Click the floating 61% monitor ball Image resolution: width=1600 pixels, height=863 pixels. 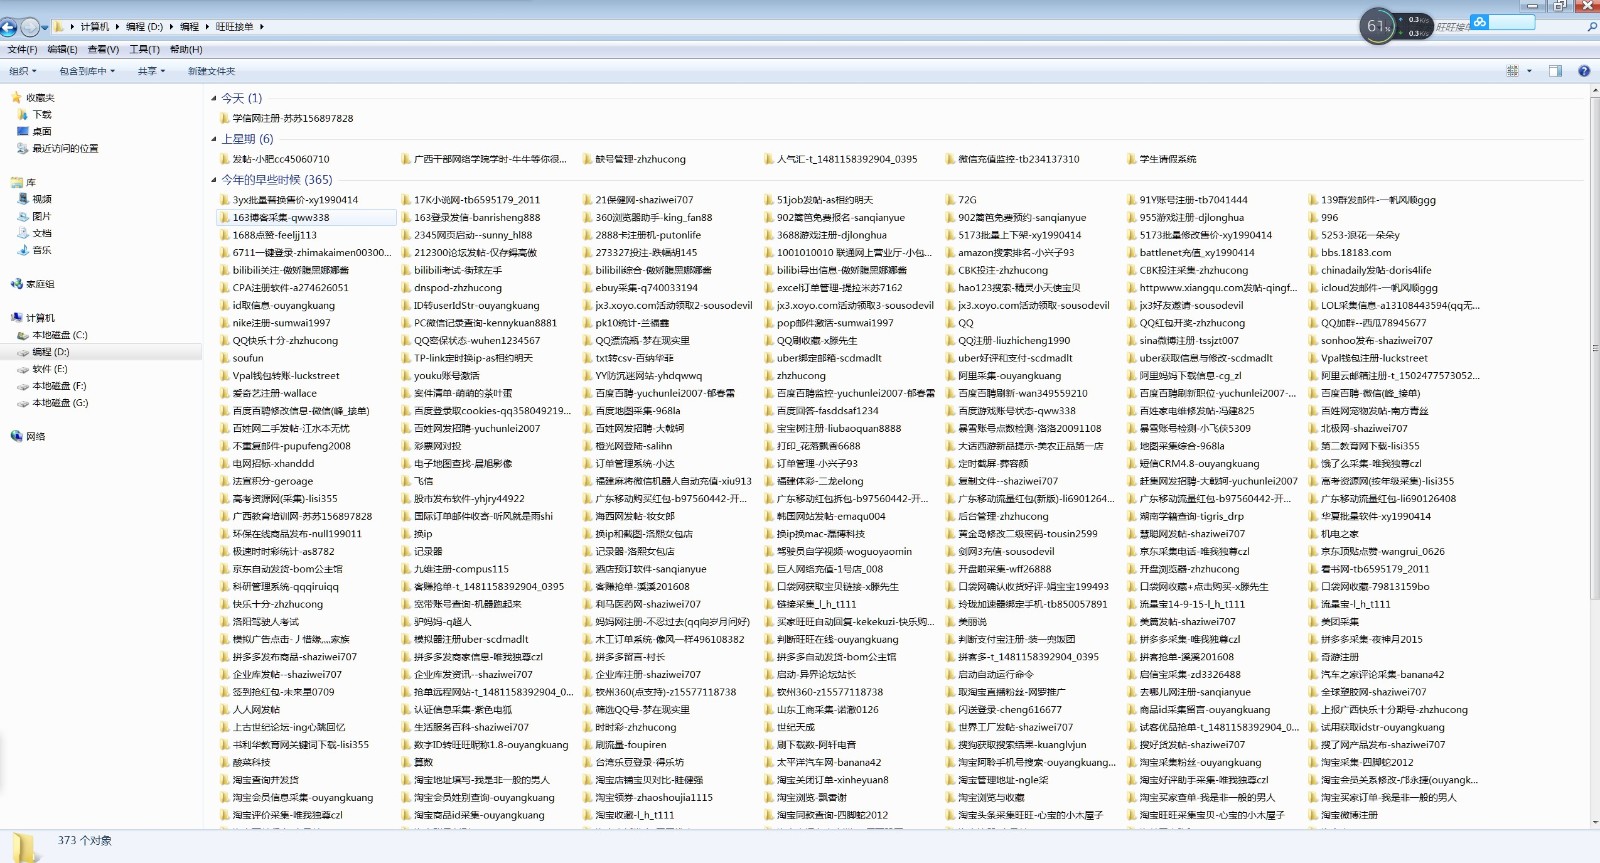pos(1379,26)
